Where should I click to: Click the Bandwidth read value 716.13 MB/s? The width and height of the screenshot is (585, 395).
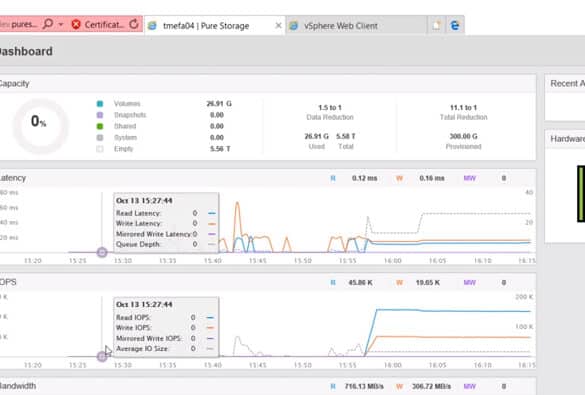(364, 386)
